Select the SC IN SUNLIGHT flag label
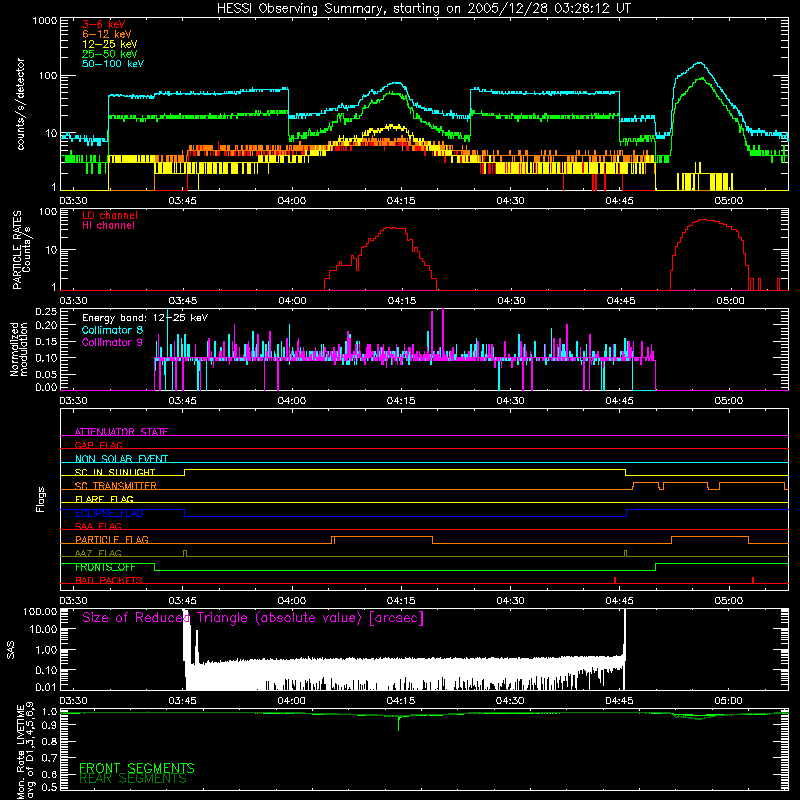The width and height of the screenshot is (800, 800). coord(115,472)
